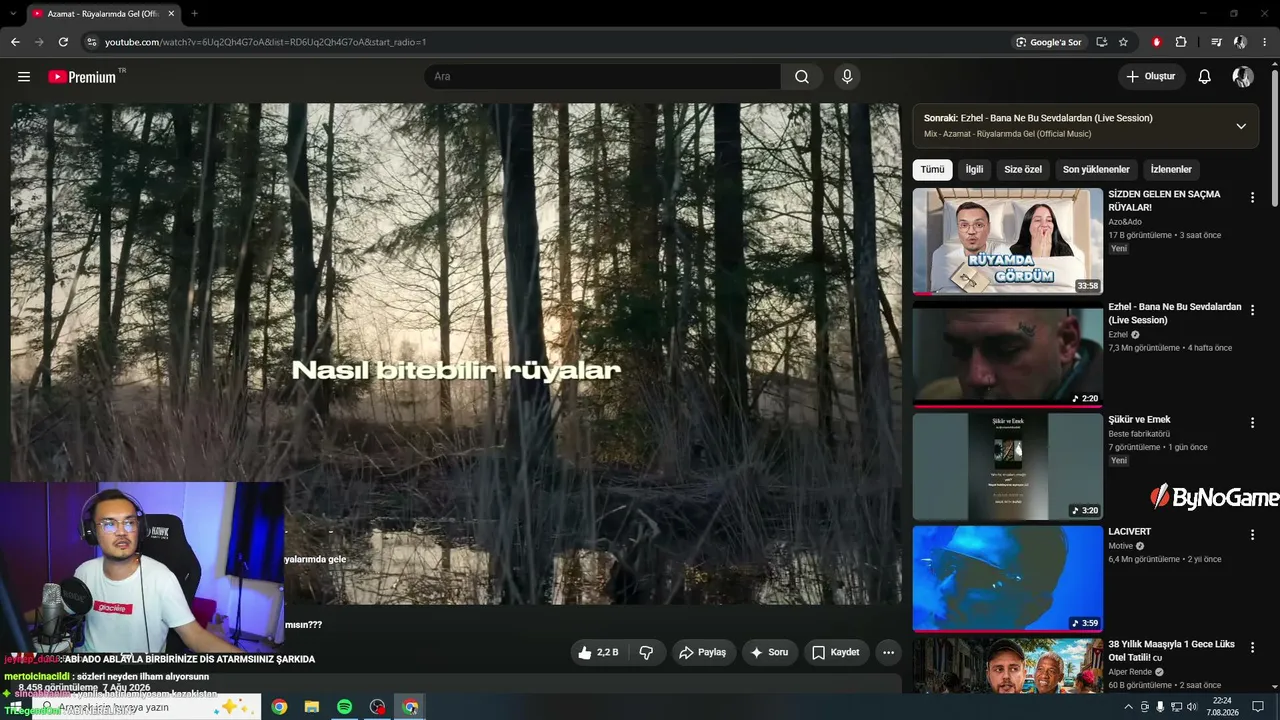
Task: Open video titled LACIVERT
Action: pos(1130,532)
